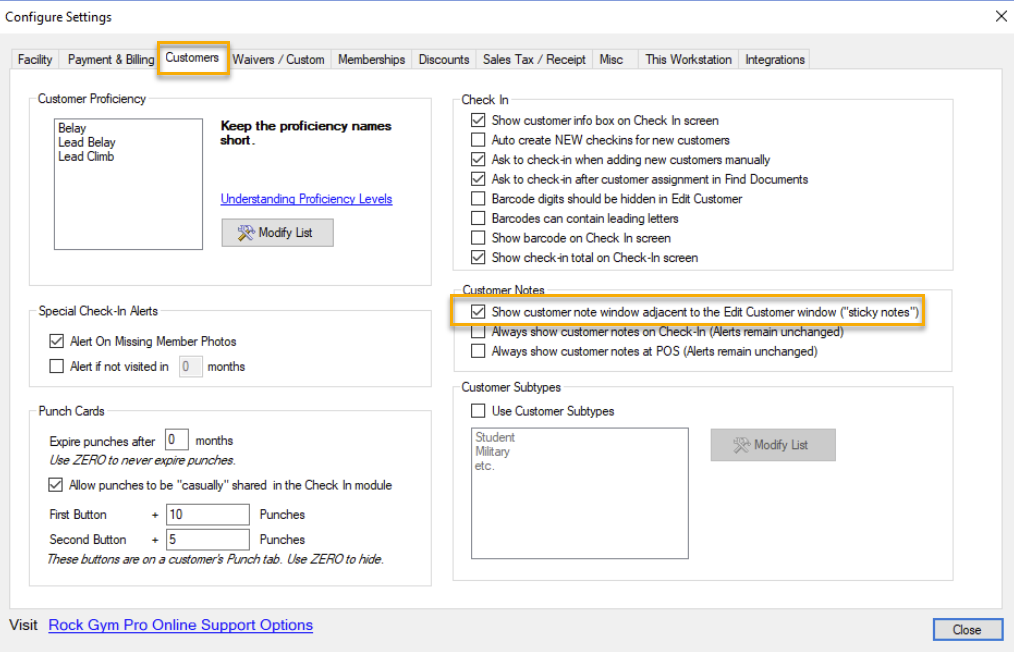The image size is (1014, 652).
Task: Open the Payment & Billing tab
Action: [x=110, y=60]
